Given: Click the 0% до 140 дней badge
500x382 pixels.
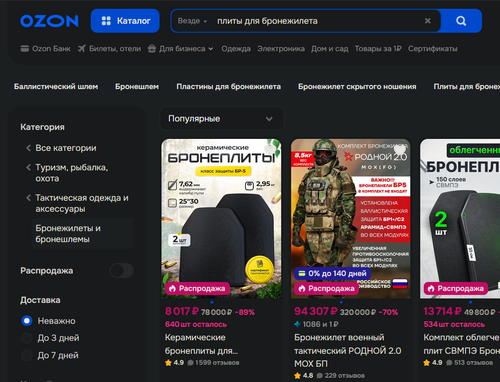Looking at the screenshot, I should tap(333, 274).
